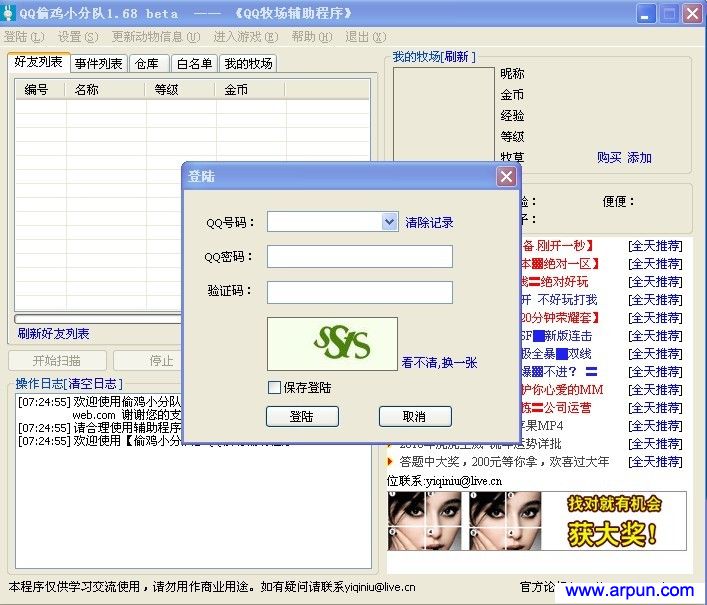The width and height of the screenshot is (707, 605).
Task: Click 全天推荐 beside 公司运营
Action: click(655, 408)
